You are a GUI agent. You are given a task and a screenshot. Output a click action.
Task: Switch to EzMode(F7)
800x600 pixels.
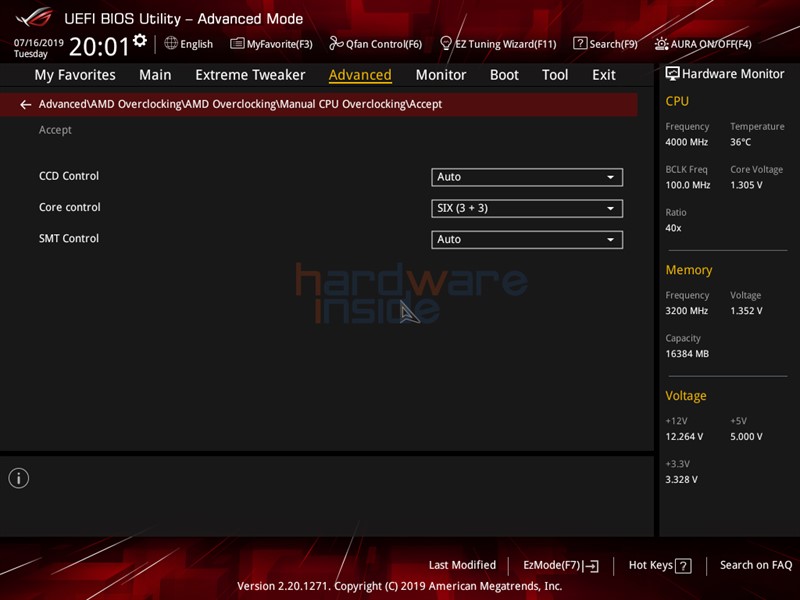[x=561, y=565]
